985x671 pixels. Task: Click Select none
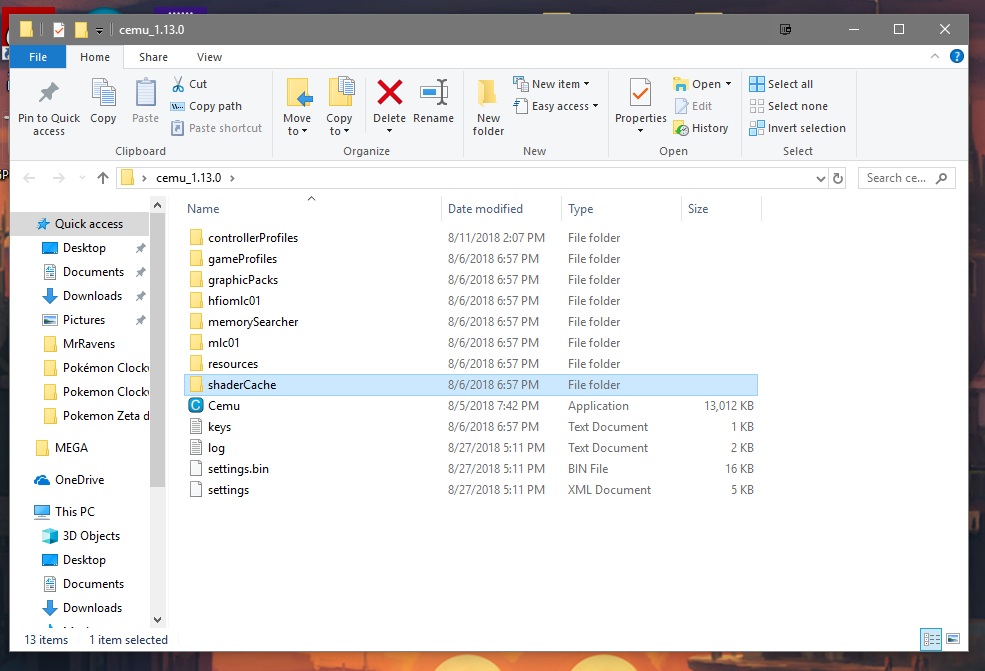788,106
